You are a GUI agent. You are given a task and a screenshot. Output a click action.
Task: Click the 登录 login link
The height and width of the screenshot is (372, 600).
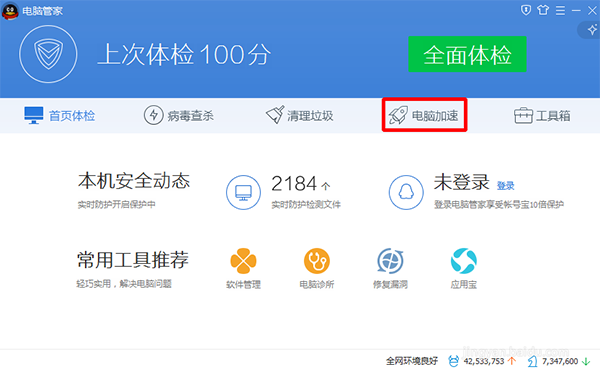505,186
